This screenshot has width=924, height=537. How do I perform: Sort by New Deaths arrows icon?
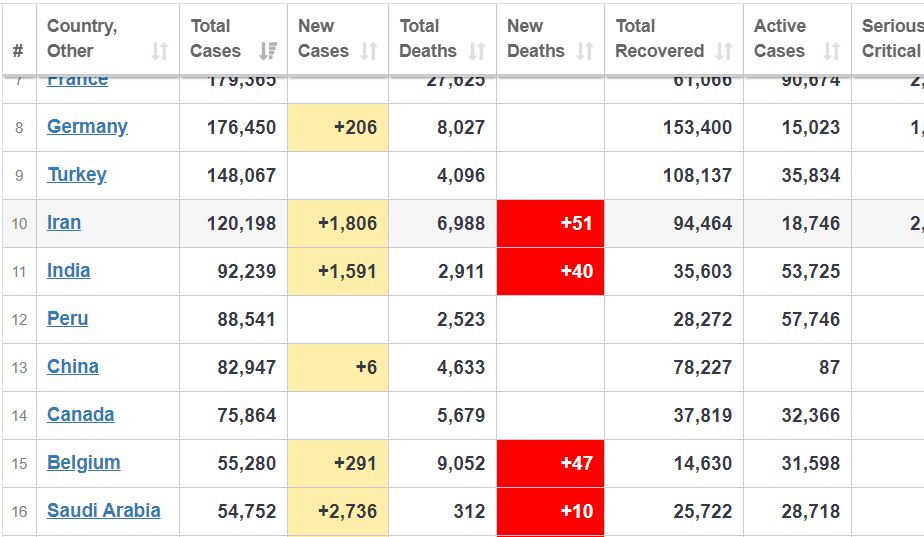click(585, 51)
